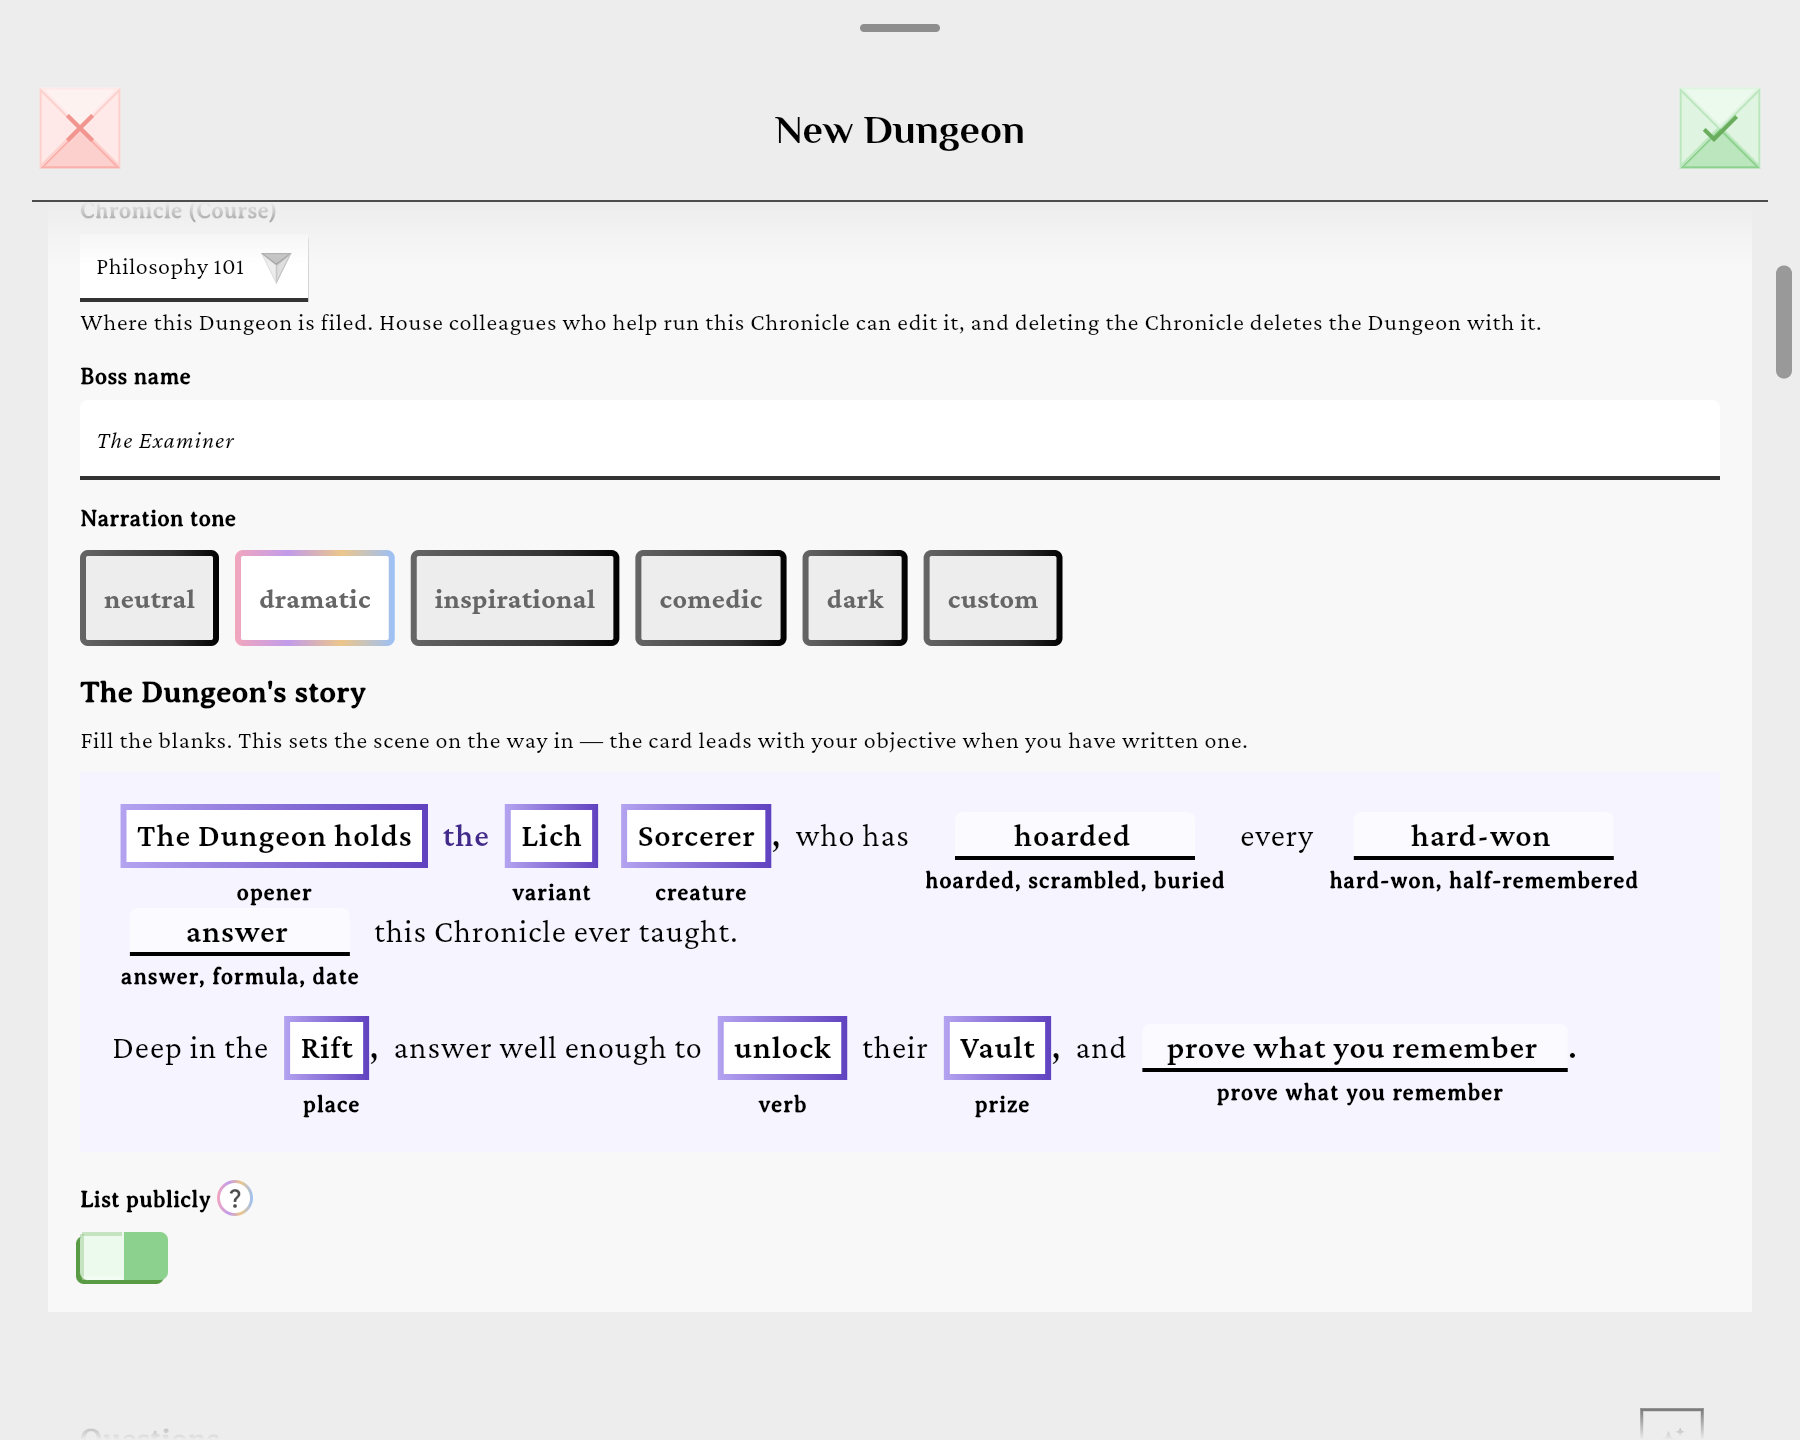
Task: Select the custom narration tone
Action: (993, 598)
